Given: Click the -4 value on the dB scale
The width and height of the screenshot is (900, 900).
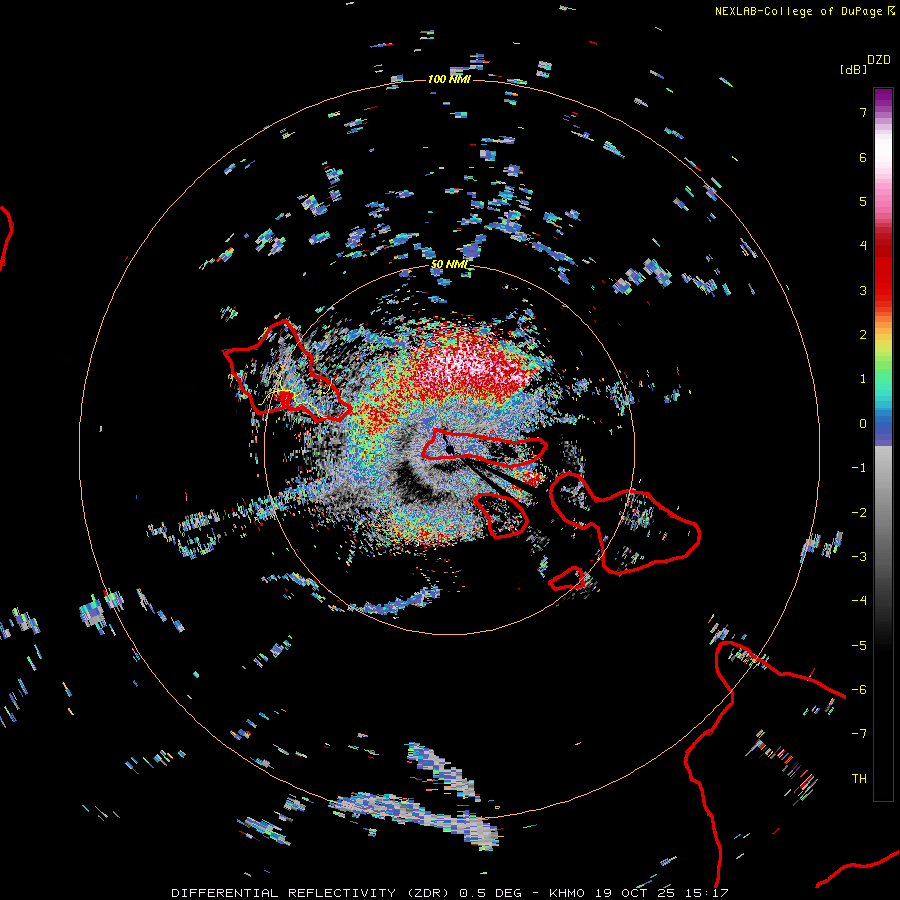Looking at the screenshot, I should tap(859, 600).
